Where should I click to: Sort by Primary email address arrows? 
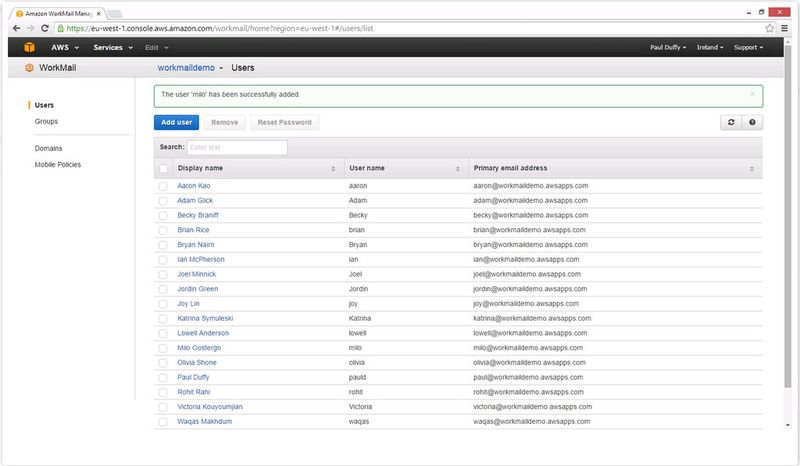(x=752, y=168)
